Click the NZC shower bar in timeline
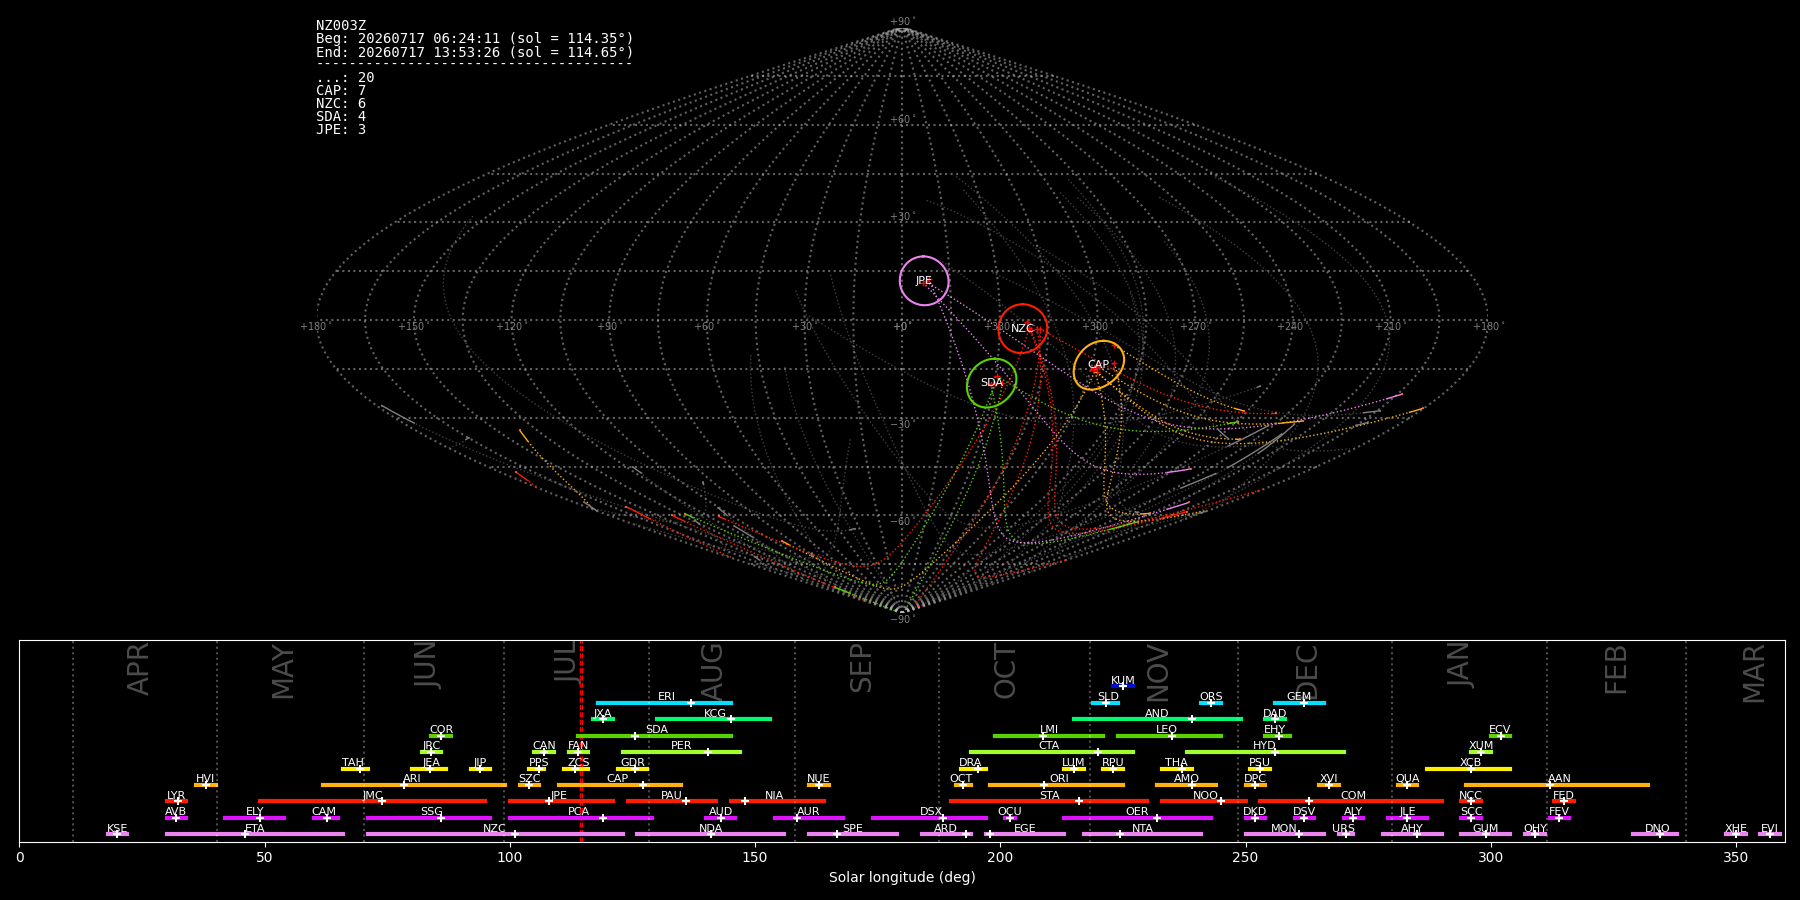The image size is (1800, 900). [495, 834]
